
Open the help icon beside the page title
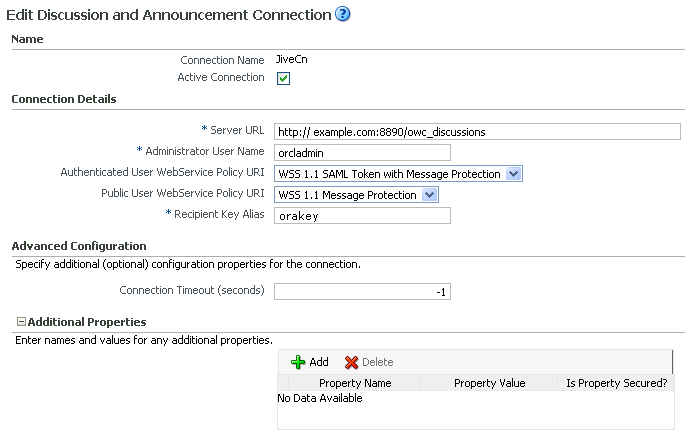click(342, 14)
